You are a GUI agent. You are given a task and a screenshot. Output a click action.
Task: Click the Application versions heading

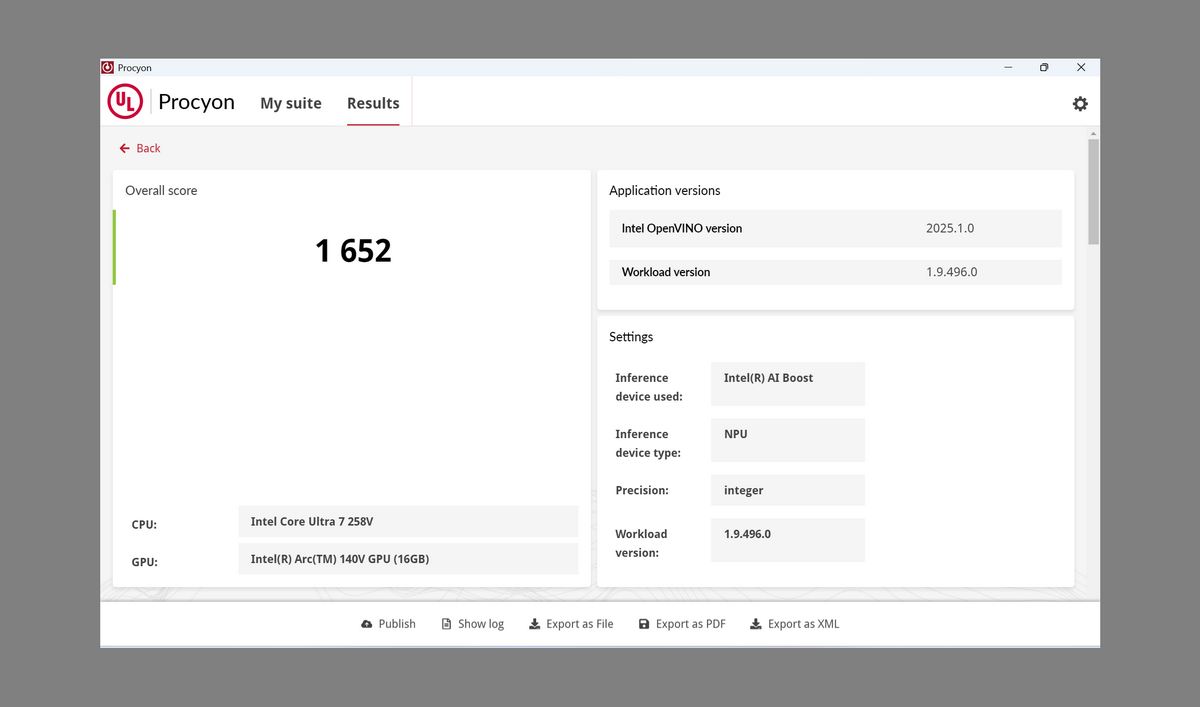click(x=665, y=190)
